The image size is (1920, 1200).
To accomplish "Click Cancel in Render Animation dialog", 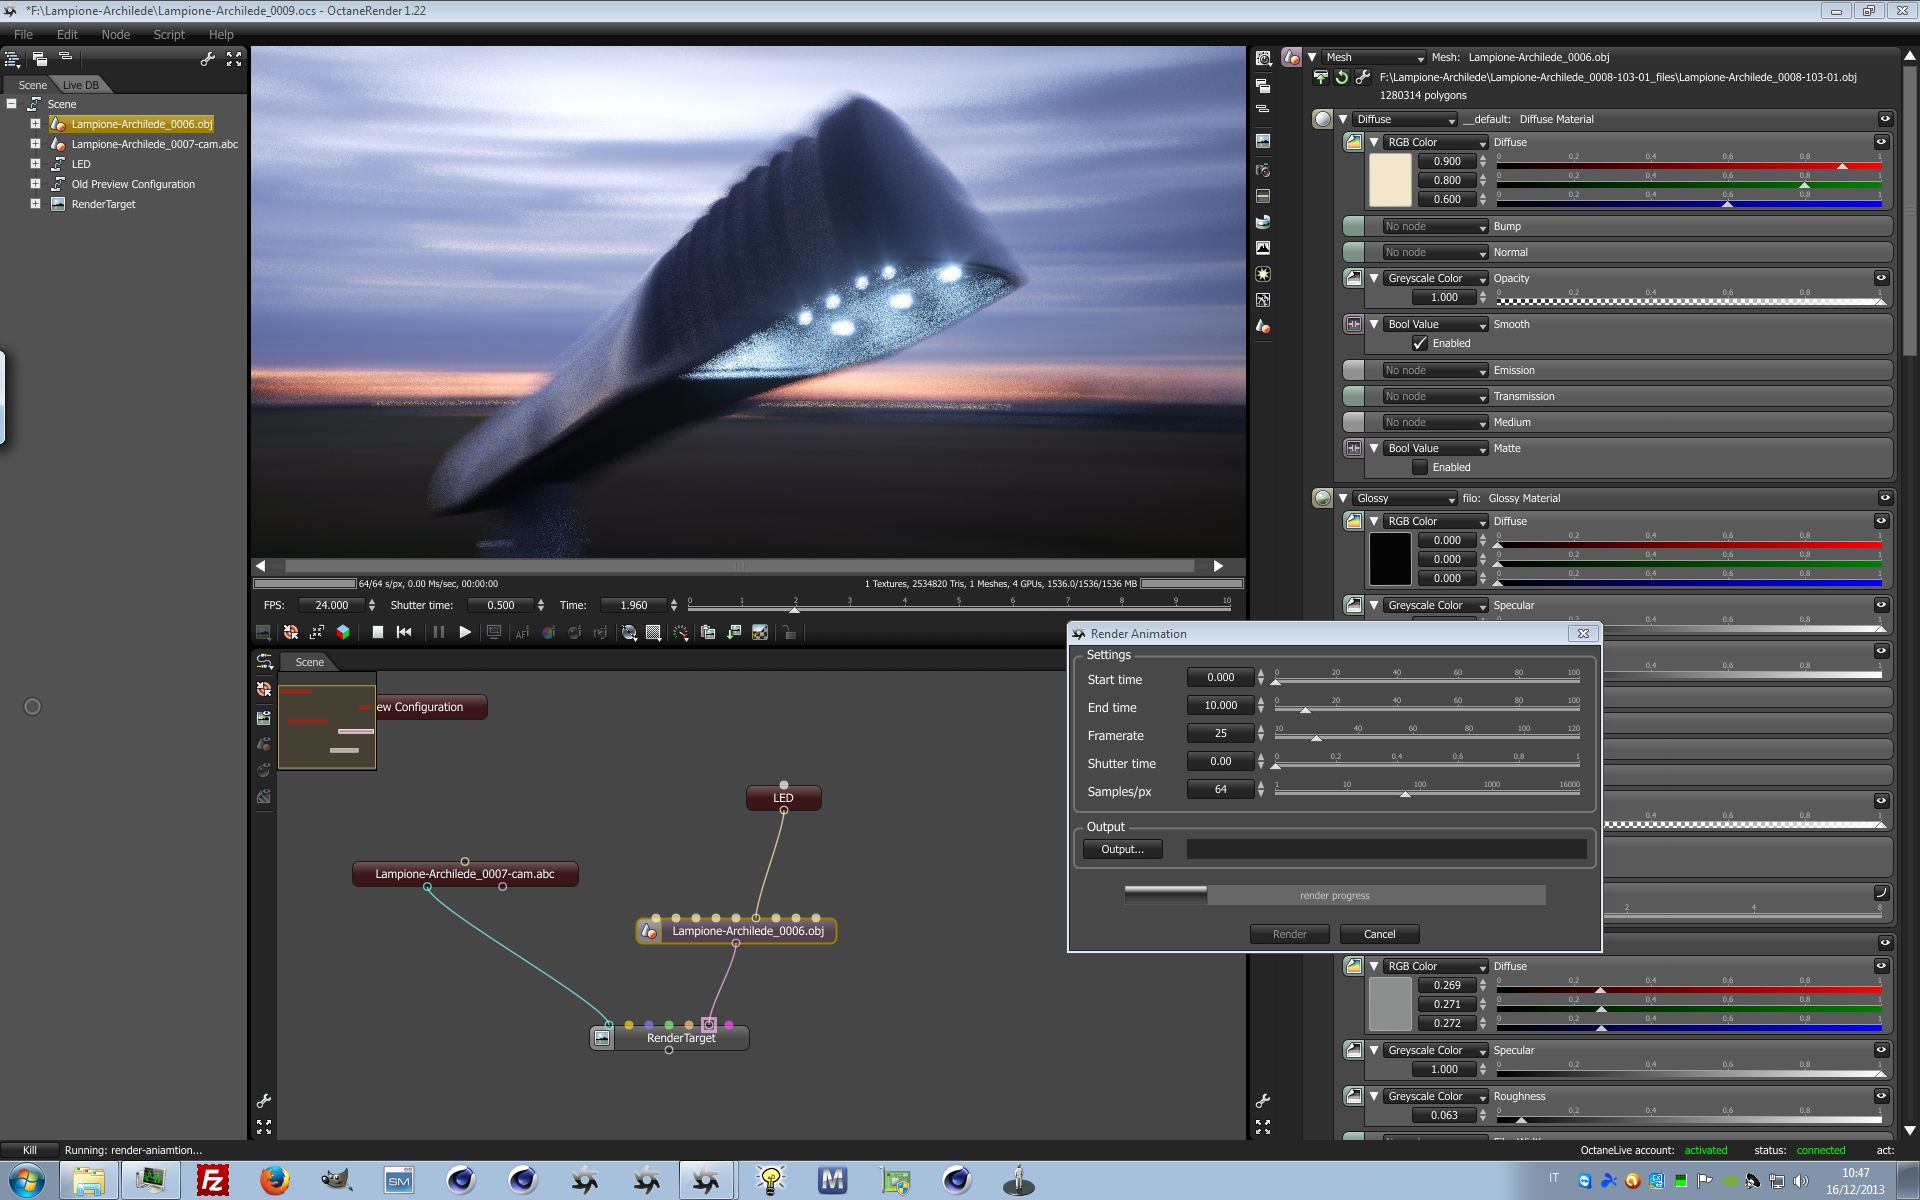I will 1379,934.
